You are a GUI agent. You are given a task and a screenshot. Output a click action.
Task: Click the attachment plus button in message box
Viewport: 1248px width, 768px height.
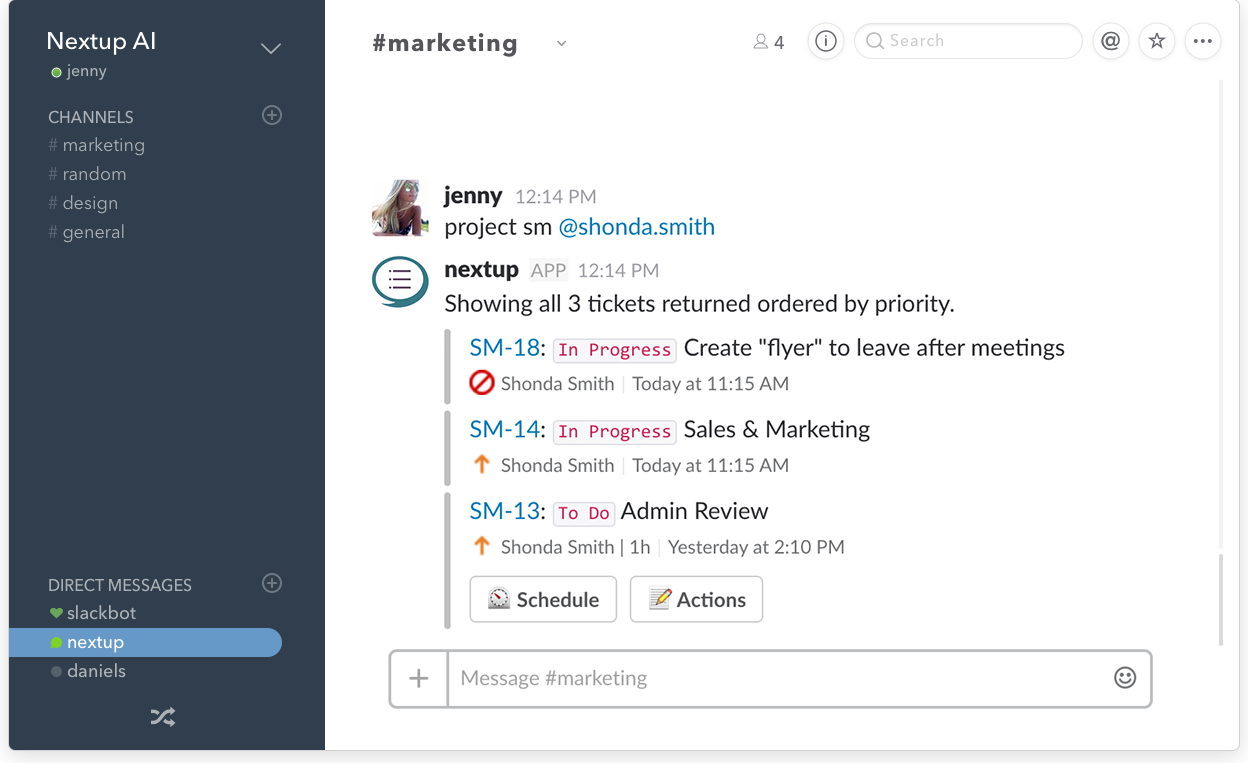click(418, 679)
